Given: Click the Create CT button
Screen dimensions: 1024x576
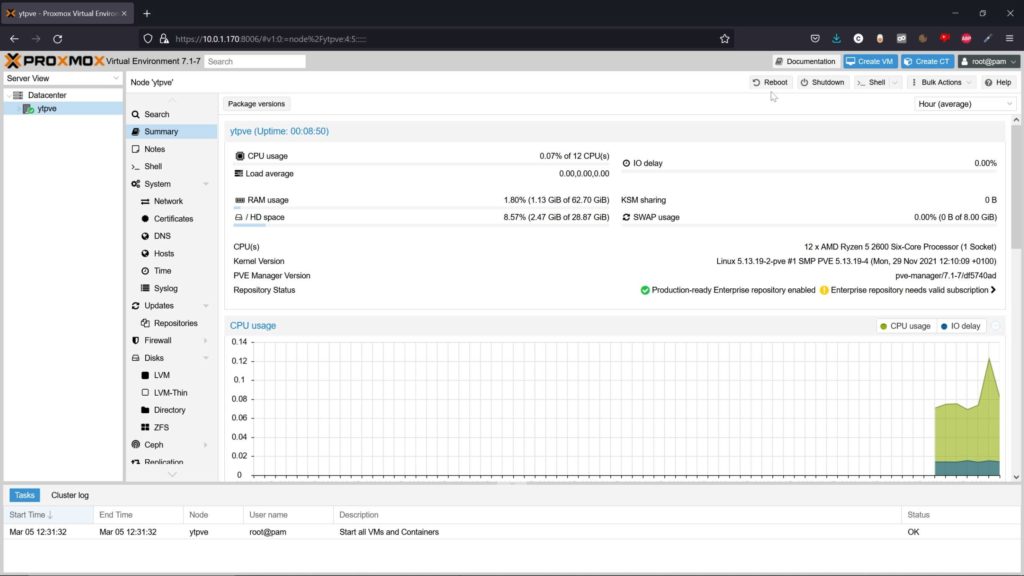Looking at the screenshot, I should (x=927, y=61).
